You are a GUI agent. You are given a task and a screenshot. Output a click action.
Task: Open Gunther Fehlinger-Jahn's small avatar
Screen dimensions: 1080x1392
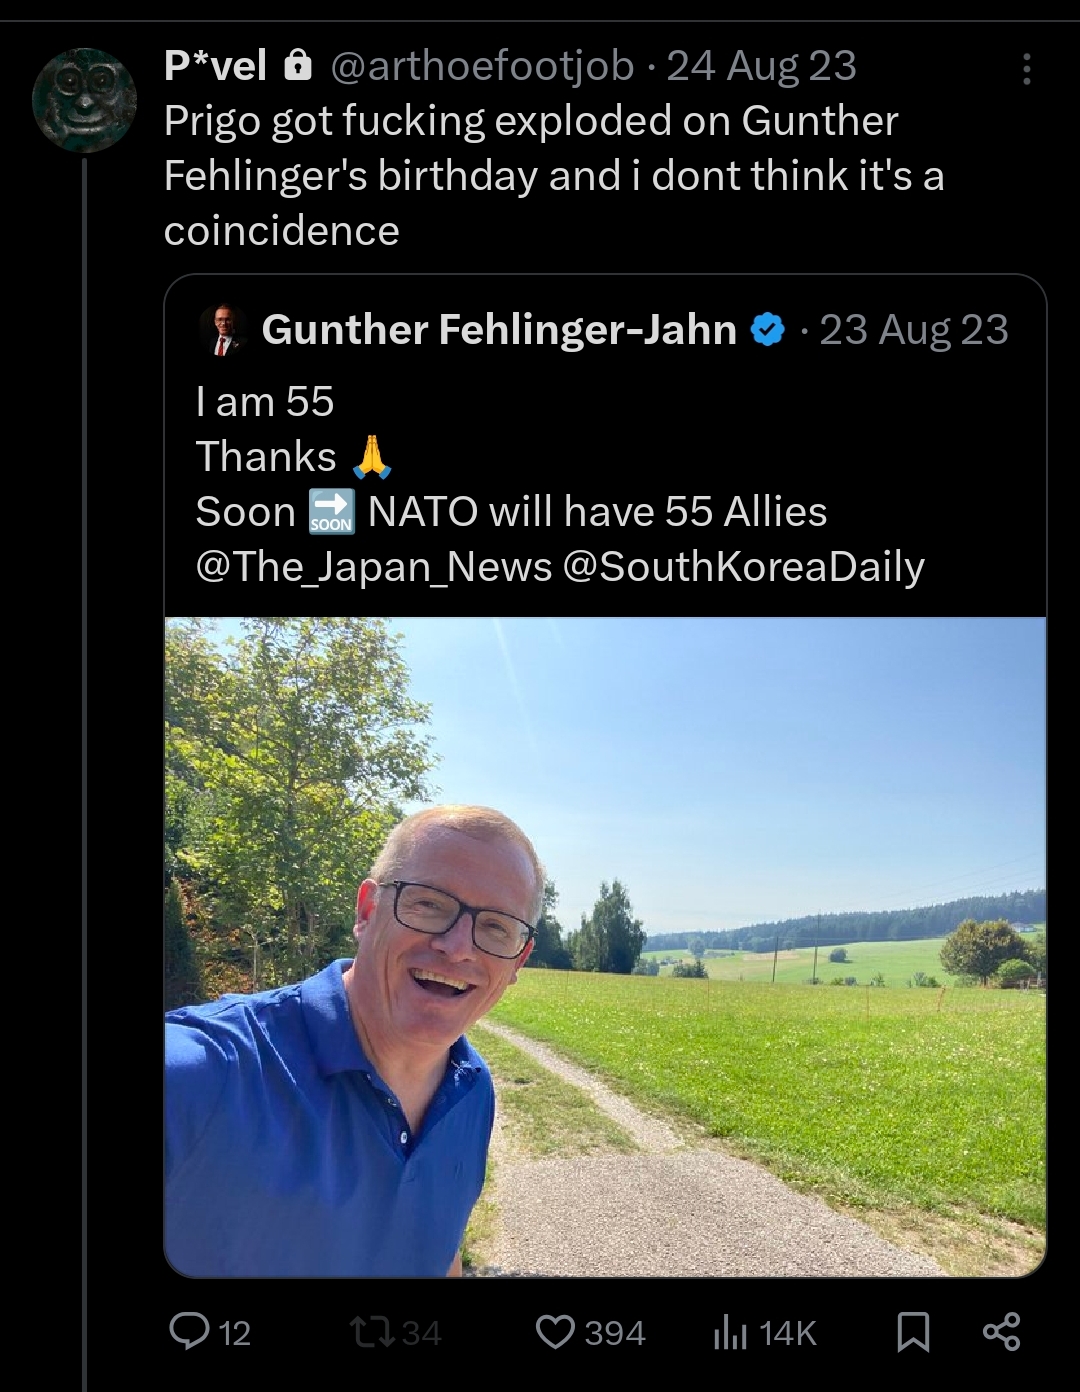point(224,330)
